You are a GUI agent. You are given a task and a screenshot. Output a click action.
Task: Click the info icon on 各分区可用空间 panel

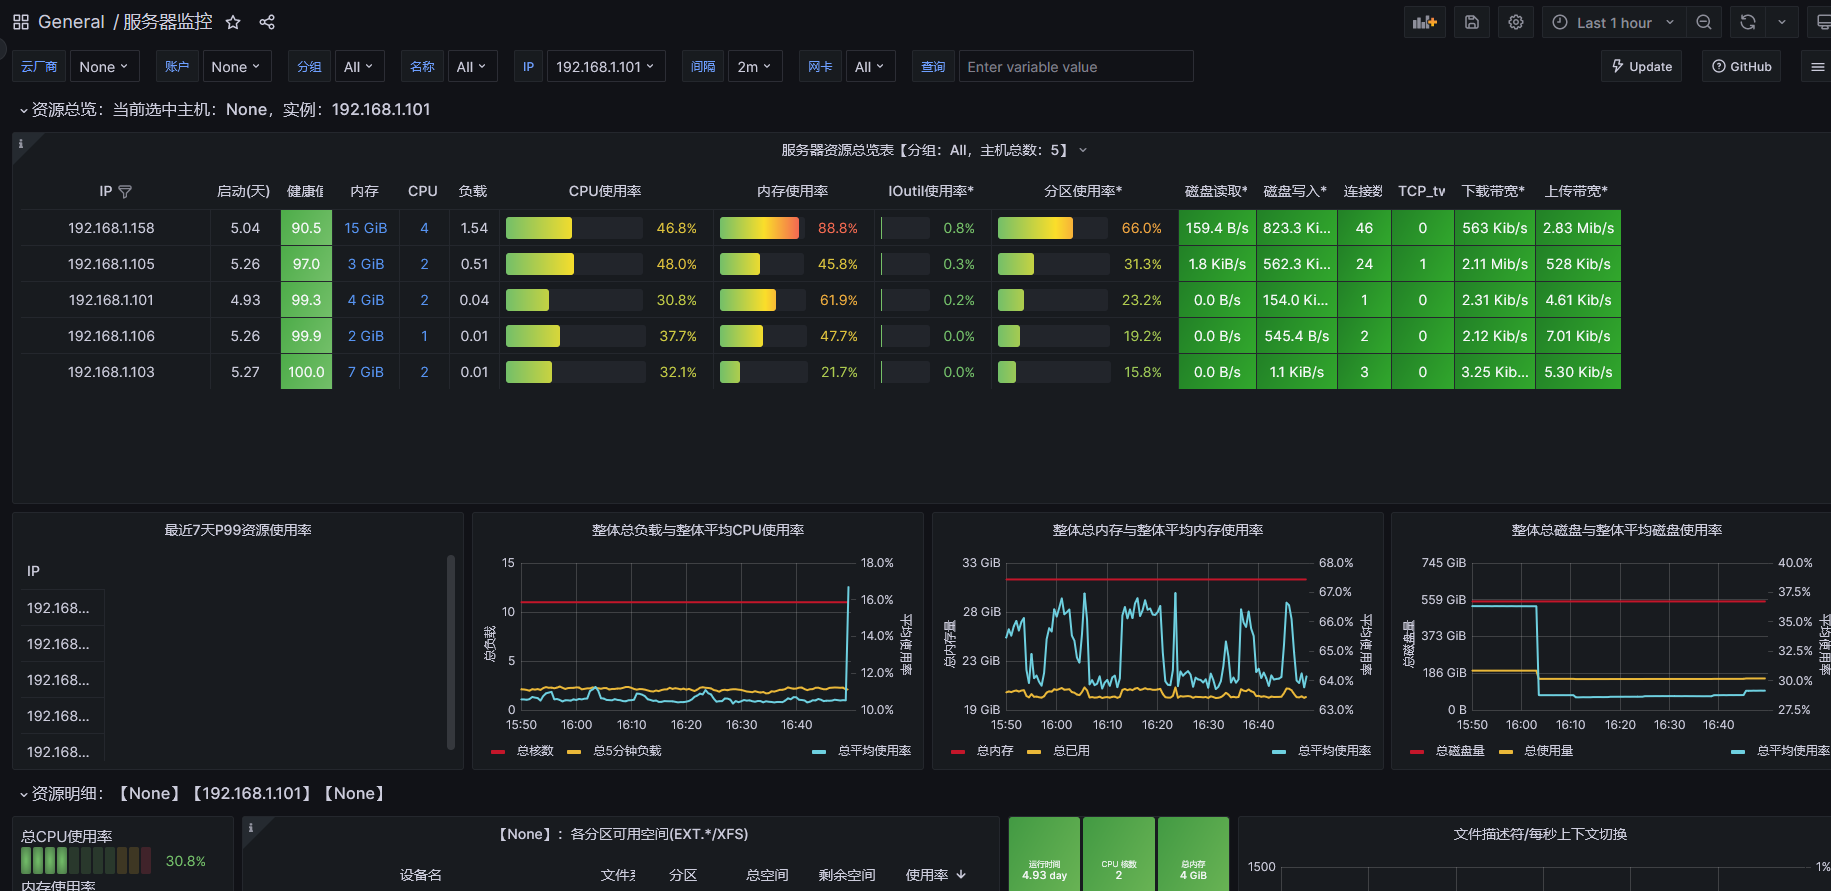[250, 828]
